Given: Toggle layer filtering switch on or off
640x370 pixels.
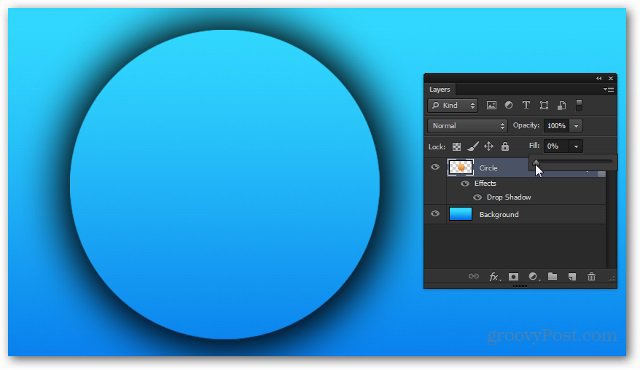Looking at the screenshot, I should pyautogui.click(x=579, y=105).
